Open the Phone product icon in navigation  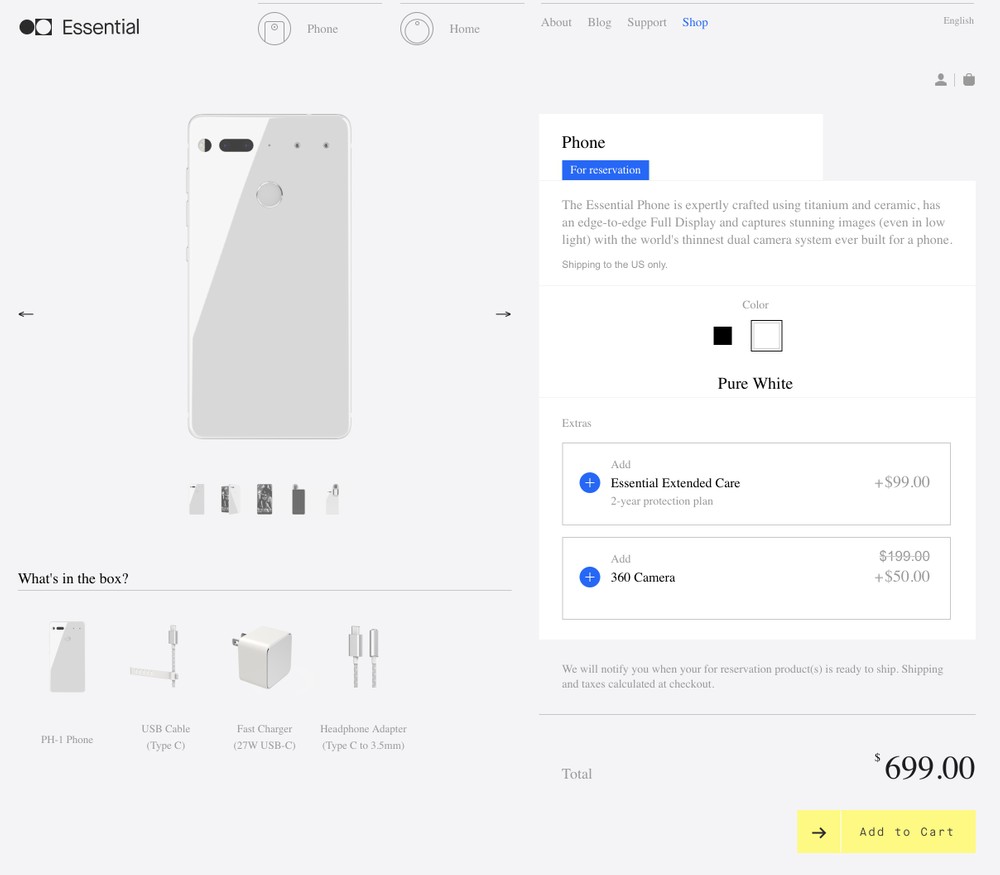pos(274,29)
